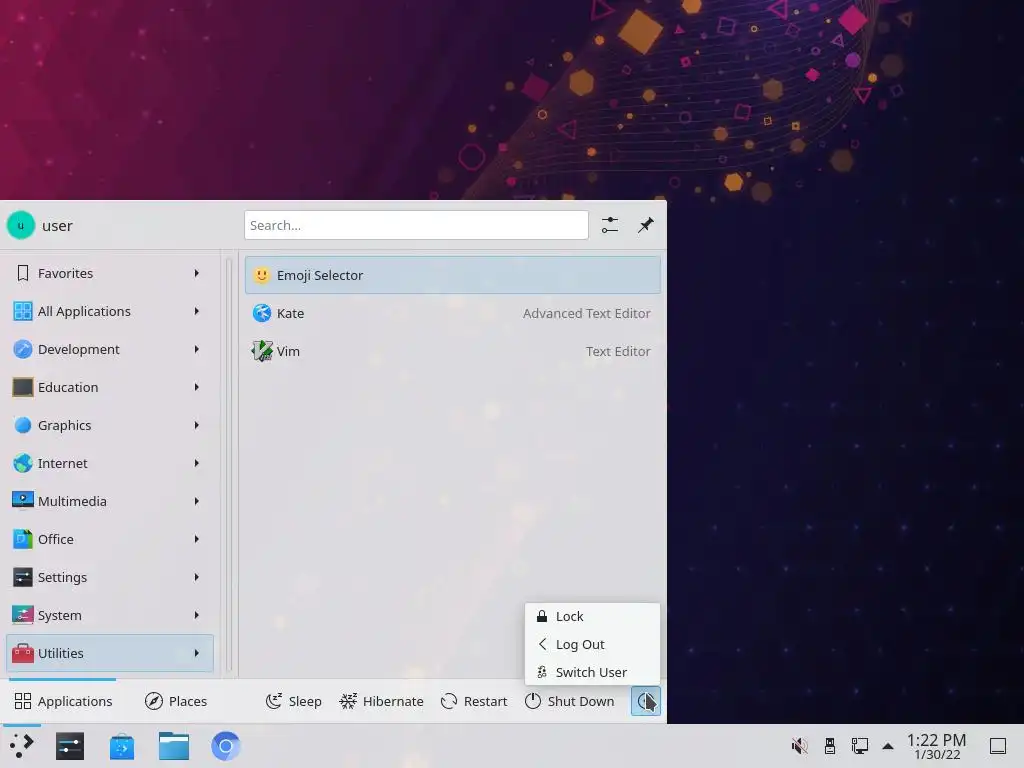Hibernate the computer
Image resolution: width=1024 pixels, height=768 pixels.
click(381, 701)
